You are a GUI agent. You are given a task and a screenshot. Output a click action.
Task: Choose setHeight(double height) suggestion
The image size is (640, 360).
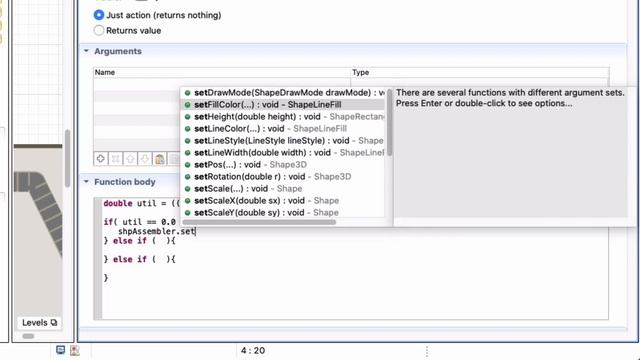coord(283,117)
